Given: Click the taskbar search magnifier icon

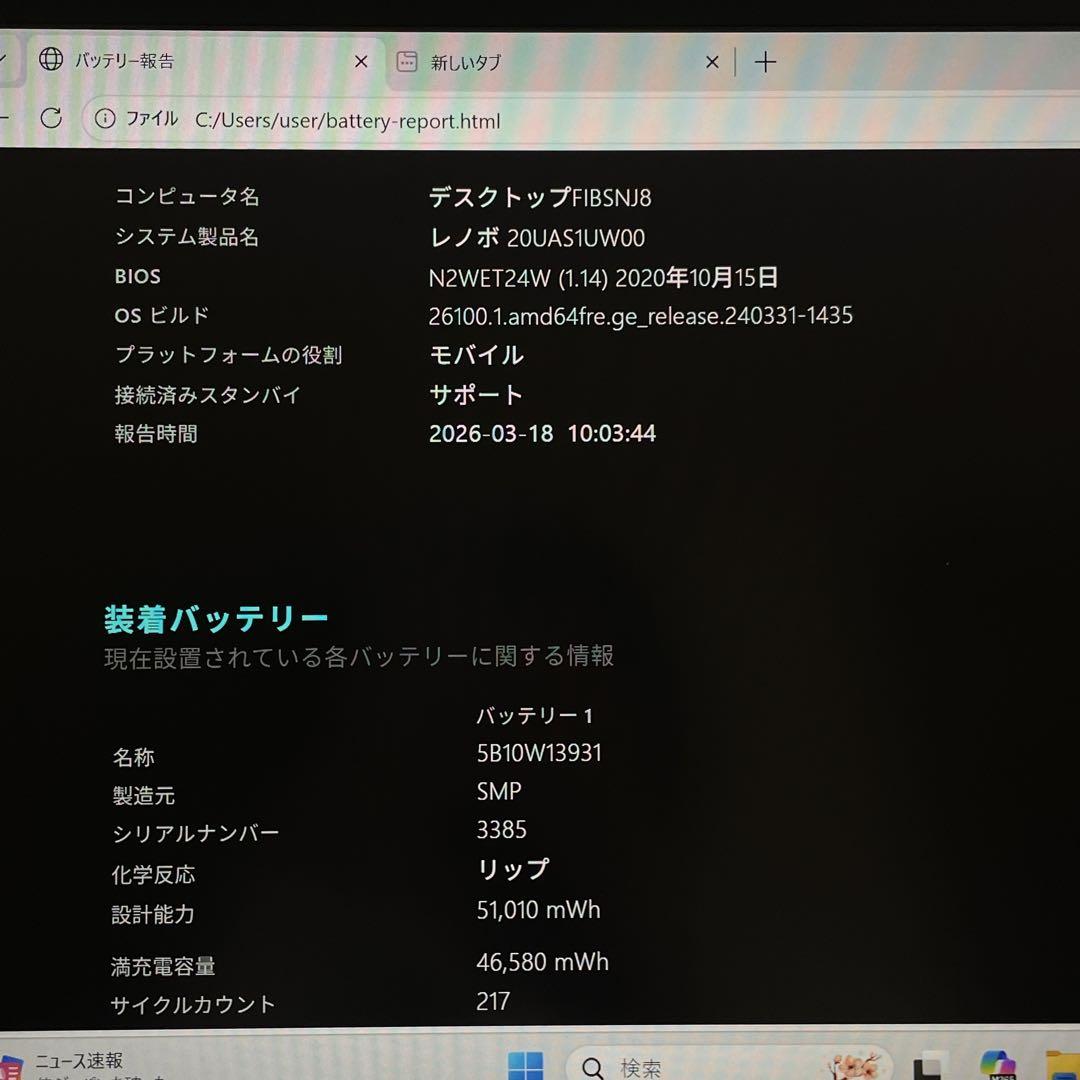Looking at the screenshot, I should (x=592, y=1068).
